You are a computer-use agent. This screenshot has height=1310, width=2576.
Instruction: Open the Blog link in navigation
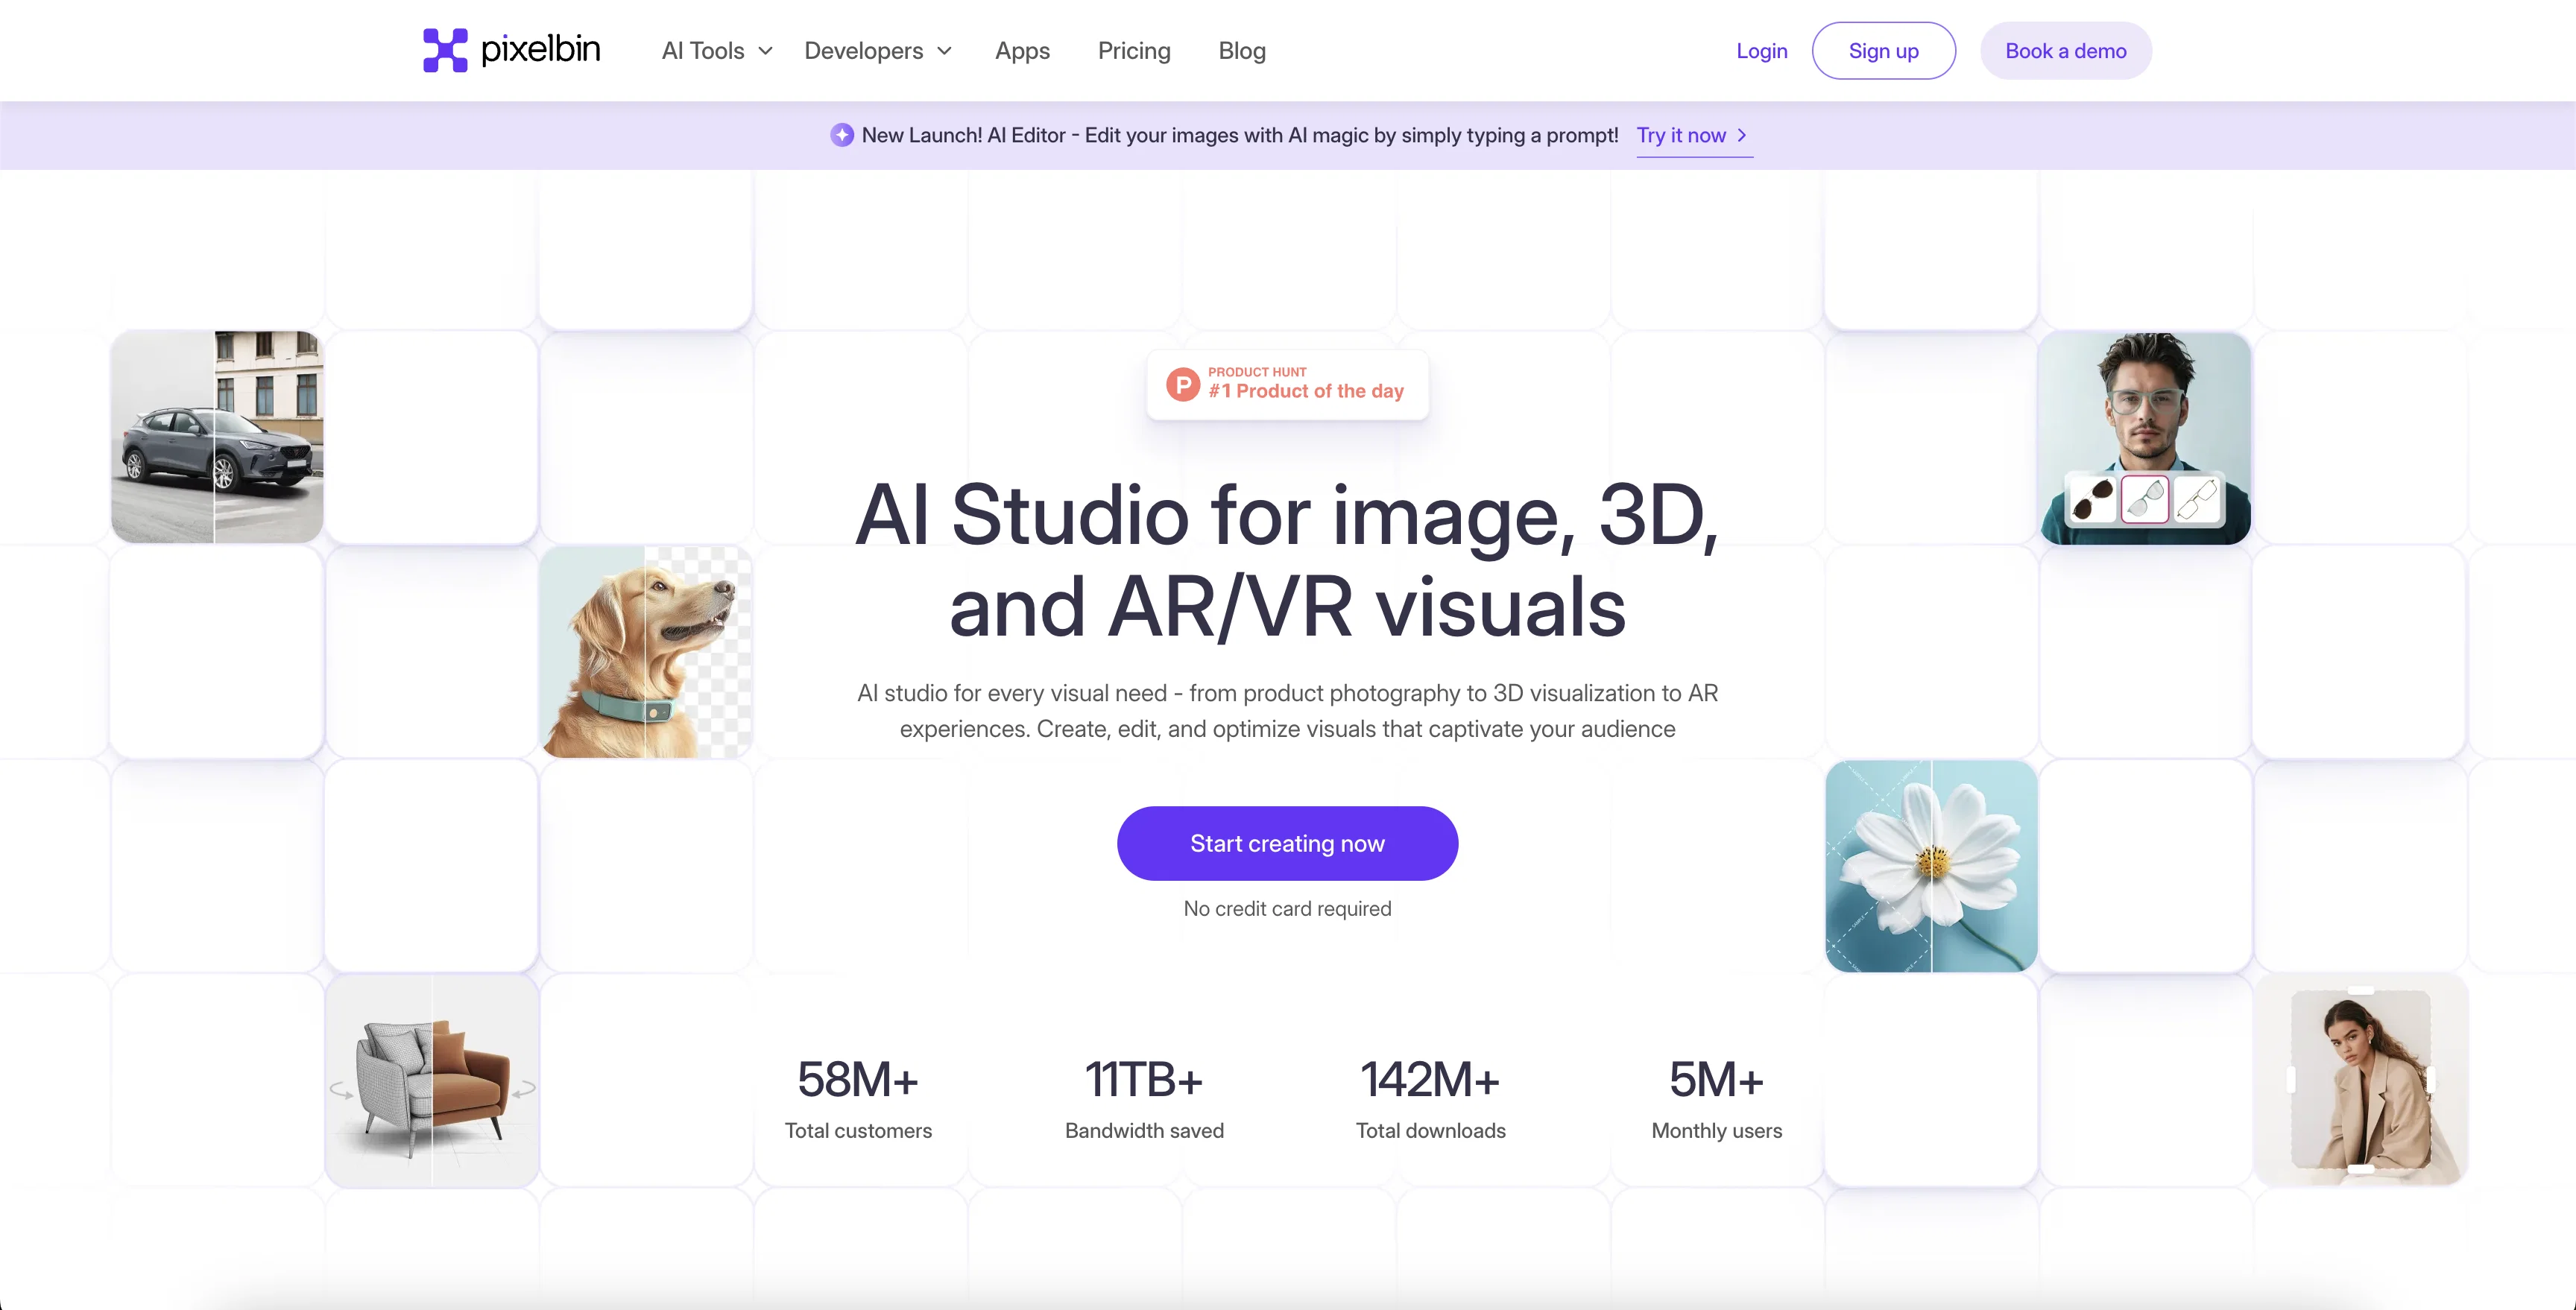click(1242, 51)
